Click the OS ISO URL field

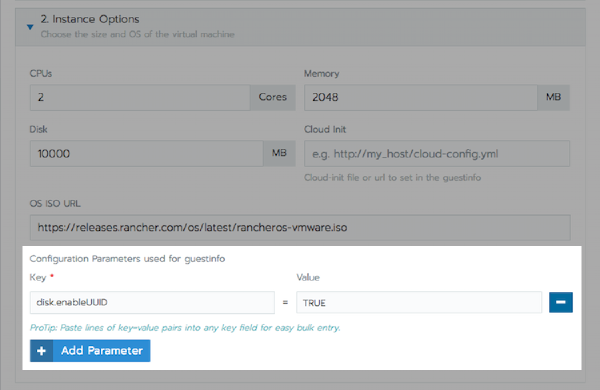300,228
